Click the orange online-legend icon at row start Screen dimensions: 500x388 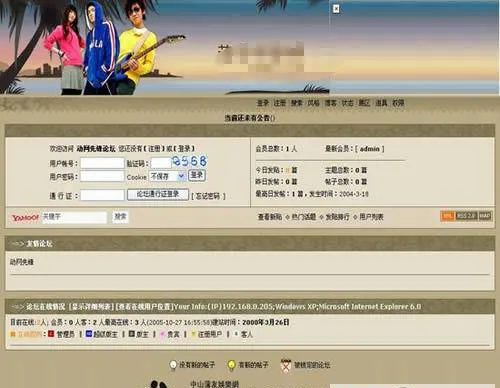click(13, 334)
